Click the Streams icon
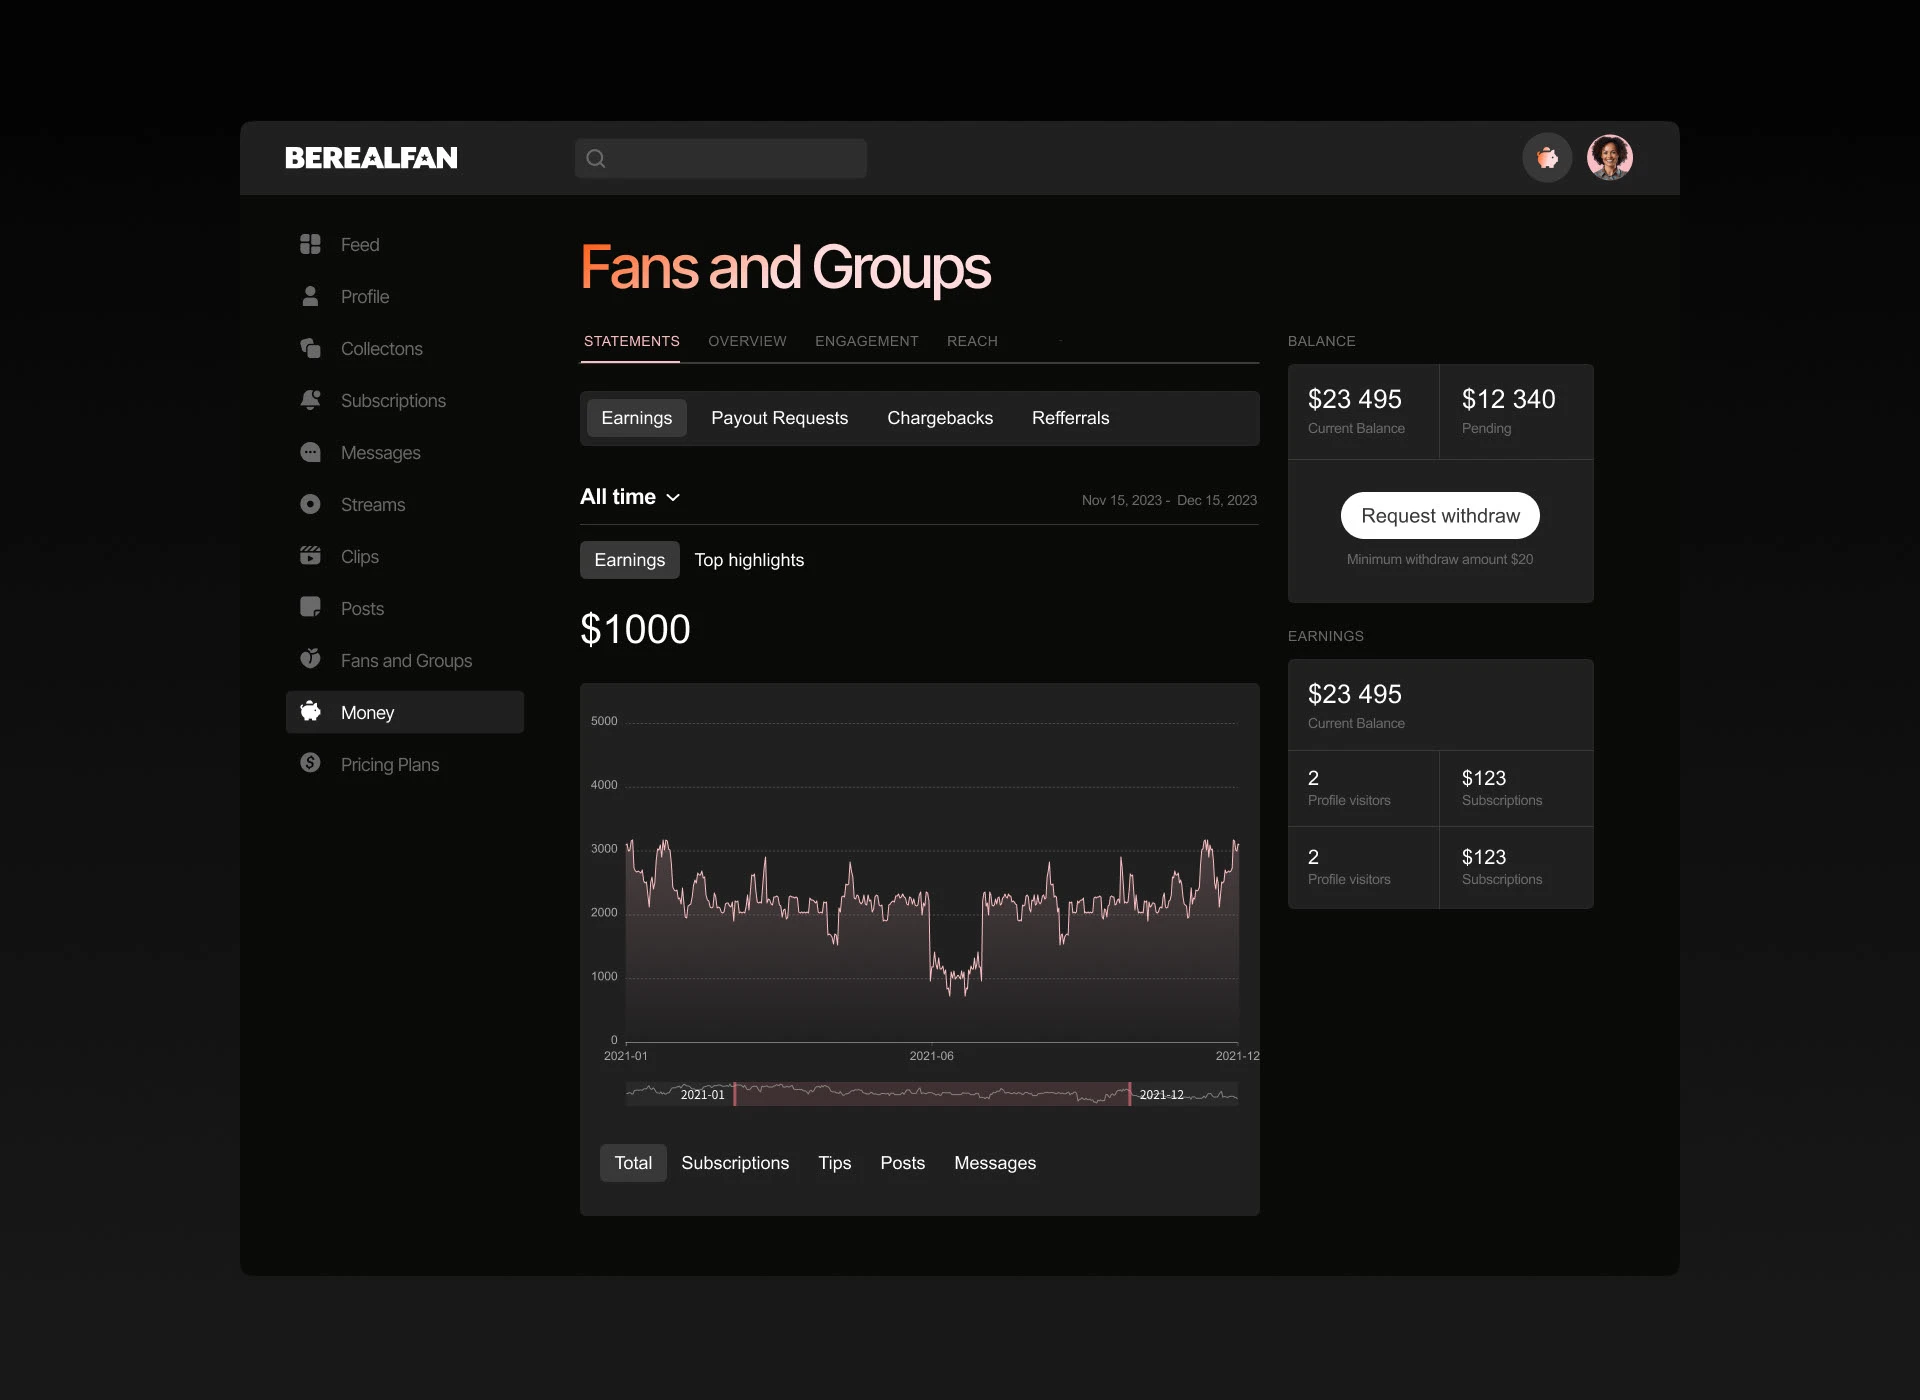The image size is (1920, 1400). click(311, 504)
